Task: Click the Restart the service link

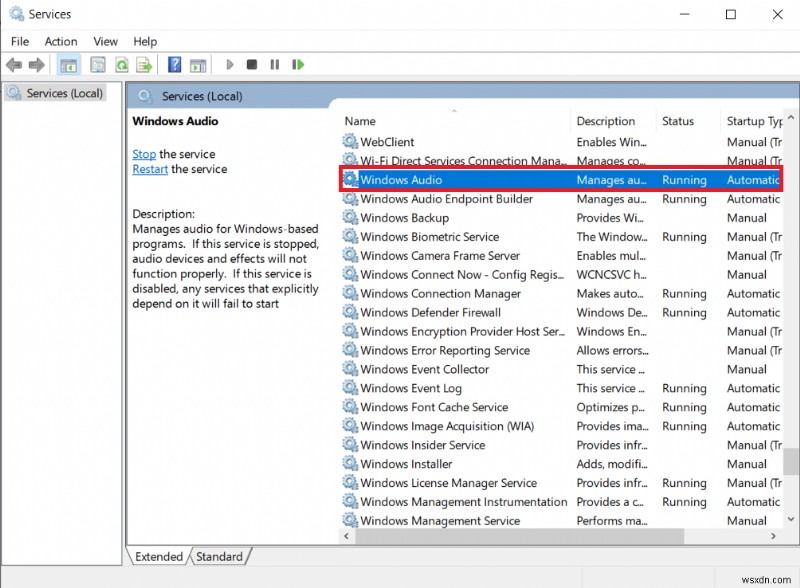Action: (149, 169)
